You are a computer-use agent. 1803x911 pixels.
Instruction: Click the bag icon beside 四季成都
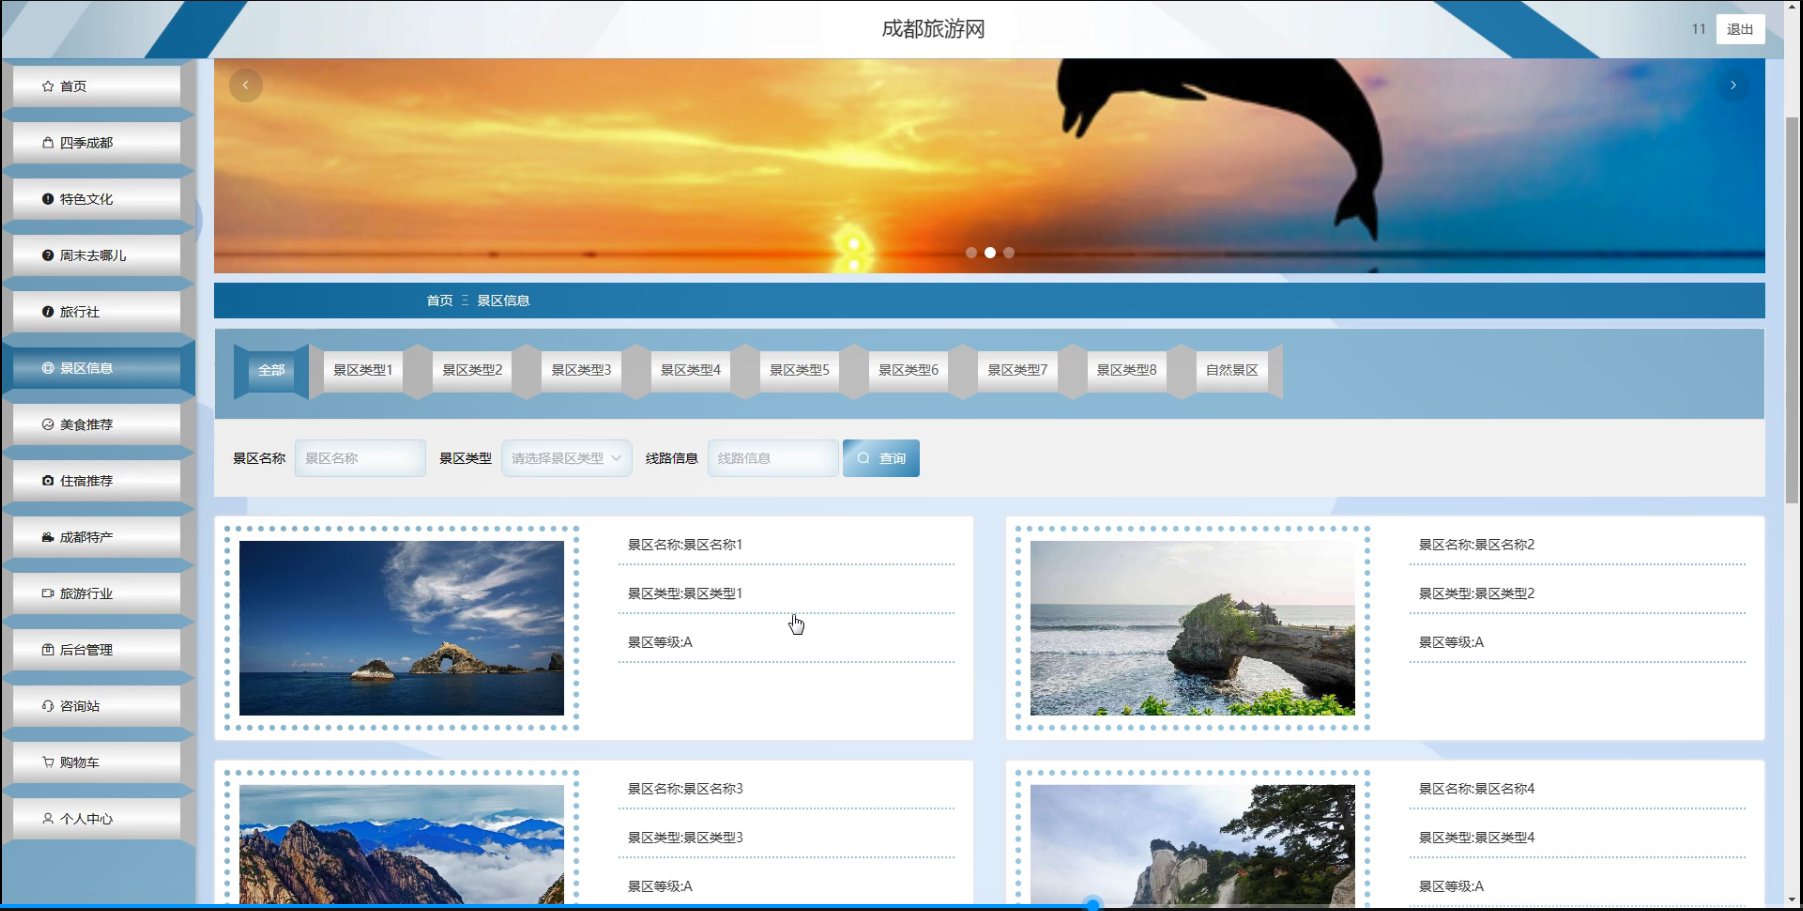point(47,143)
